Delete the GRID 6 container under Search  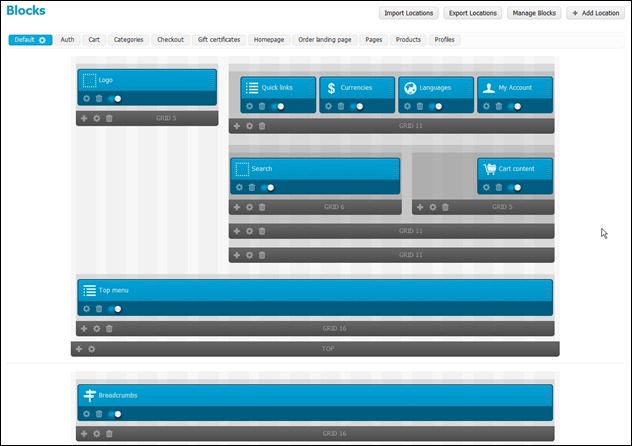pos(262,207)
